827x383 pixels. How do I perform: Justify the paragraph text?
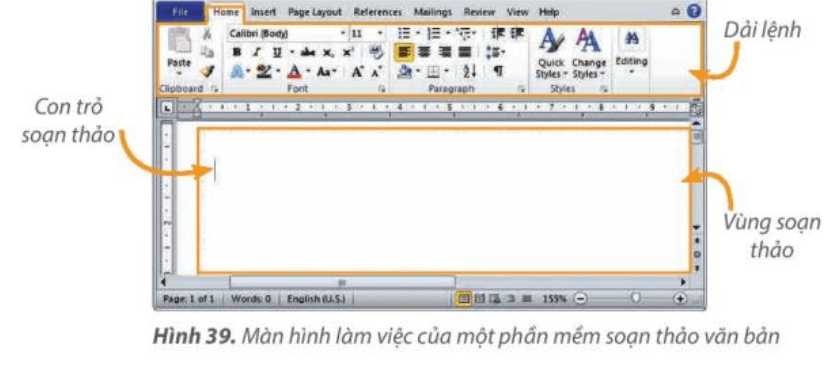tap(465, 52)
